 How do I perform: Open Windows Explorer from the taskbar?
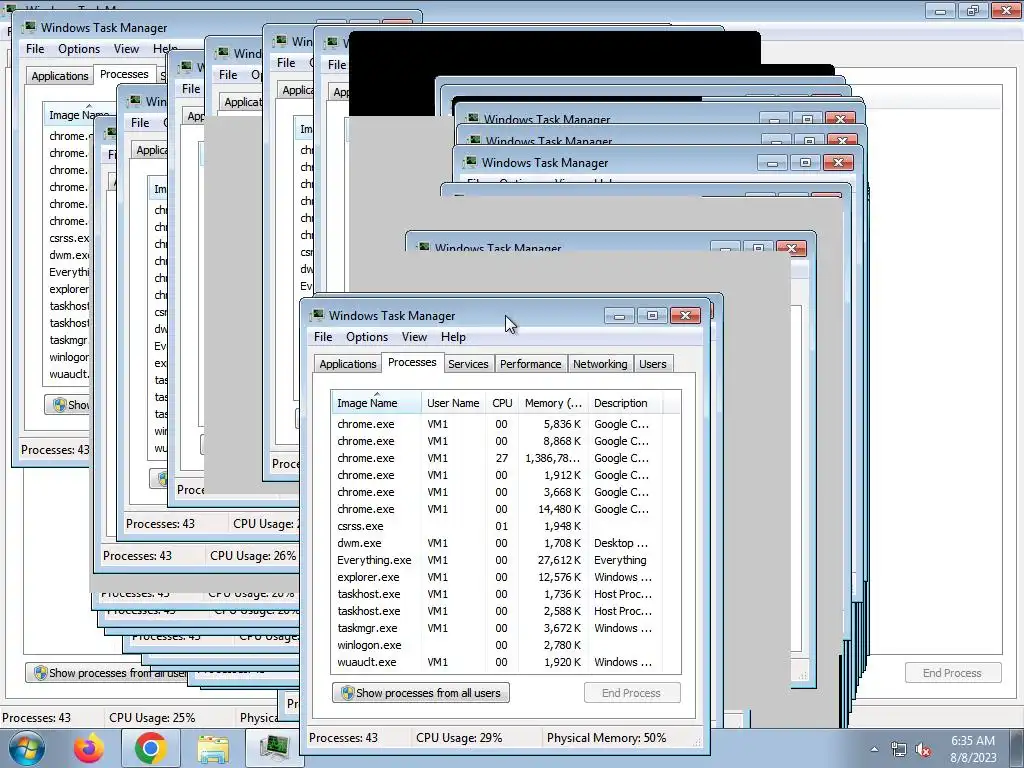[212, 748]
